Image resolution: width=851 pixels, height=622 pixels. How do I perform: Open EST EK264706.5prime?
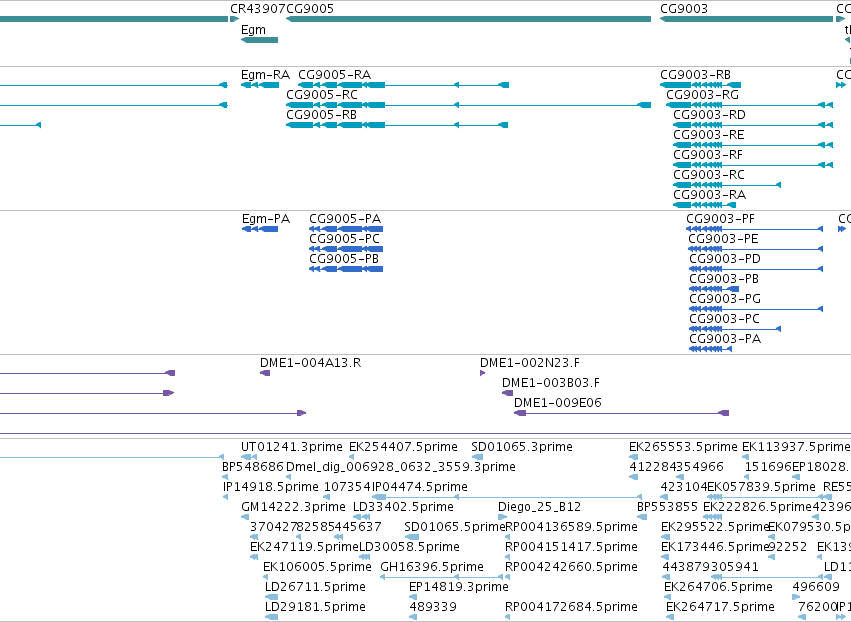[719, 588]
